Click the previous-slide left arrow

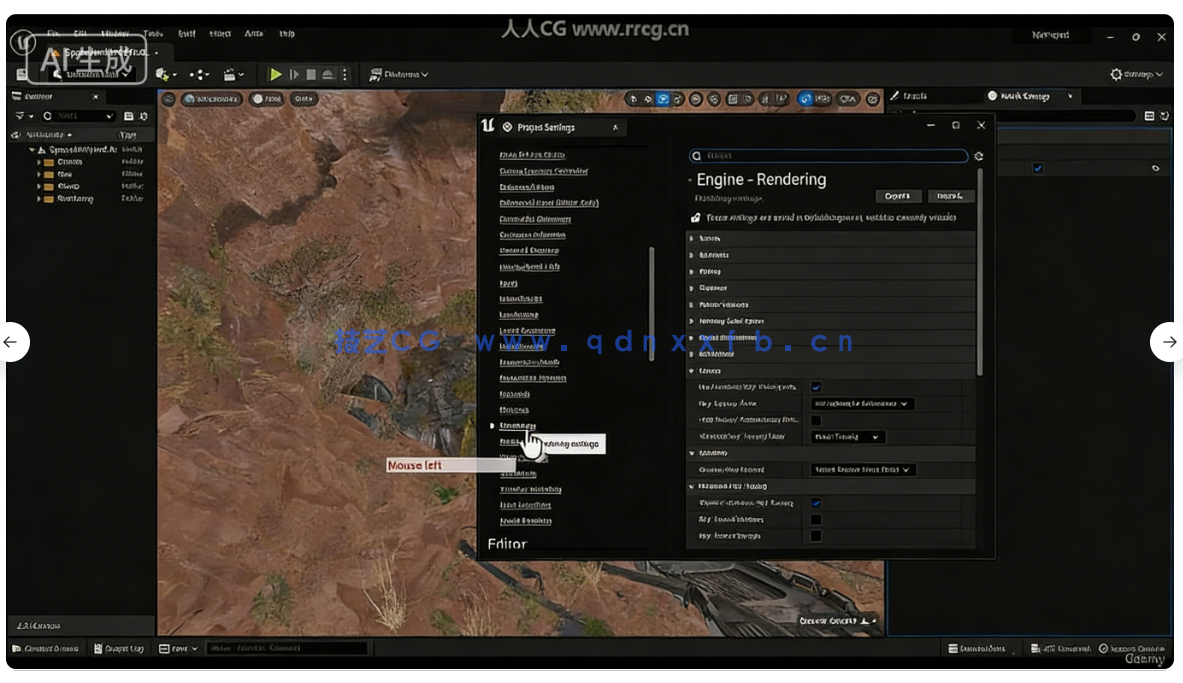click(12, 342)
